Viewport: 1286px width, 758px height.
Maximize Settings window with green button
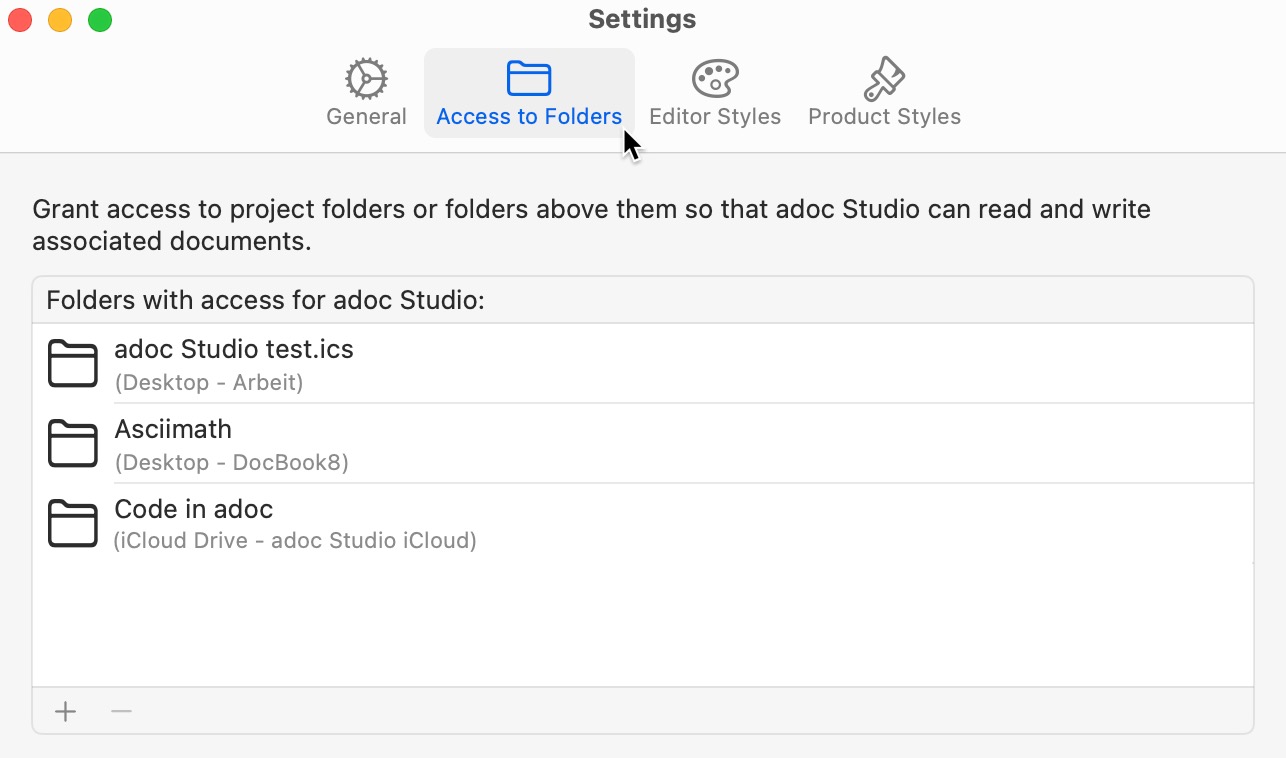[100, 20]
